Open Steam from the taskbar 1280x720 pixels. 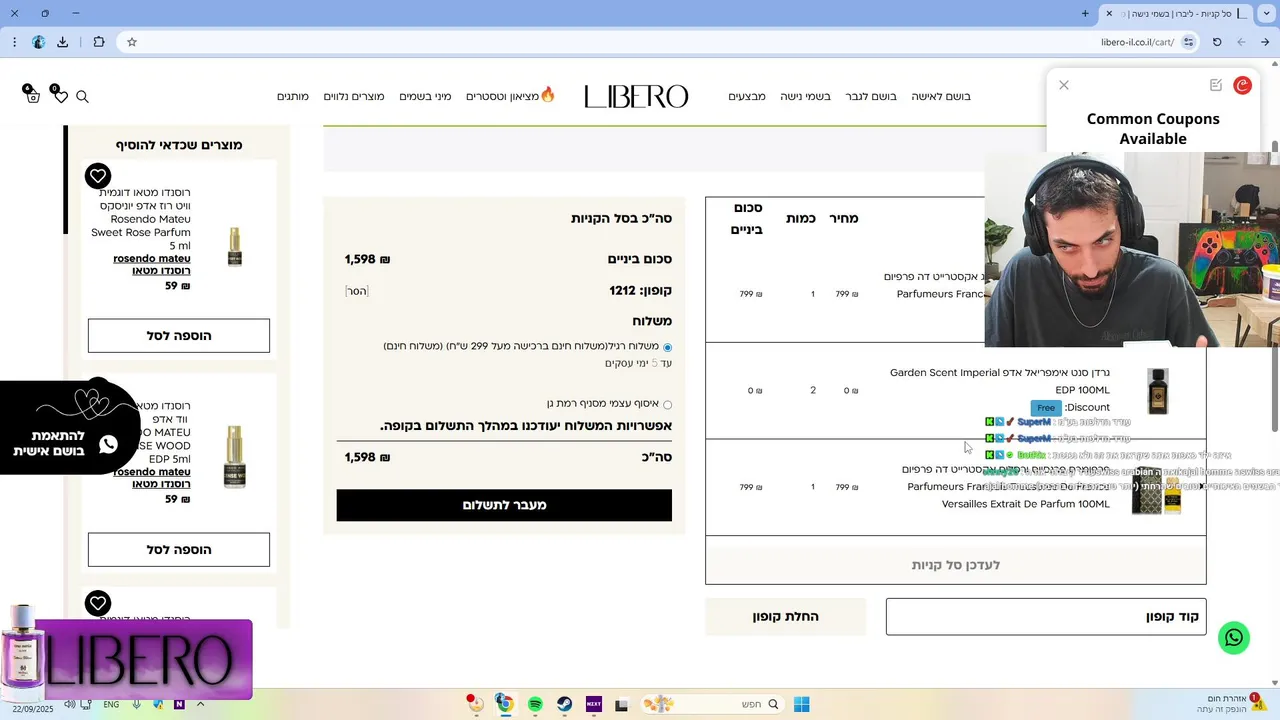pyautogui.click(x=564, y=704)
